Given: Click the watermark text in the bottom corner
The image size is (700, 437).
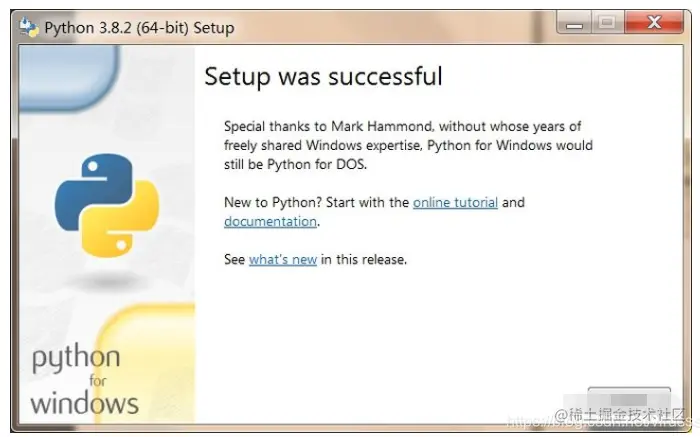Looking at the screenshot, I should (x=620, y=413).
